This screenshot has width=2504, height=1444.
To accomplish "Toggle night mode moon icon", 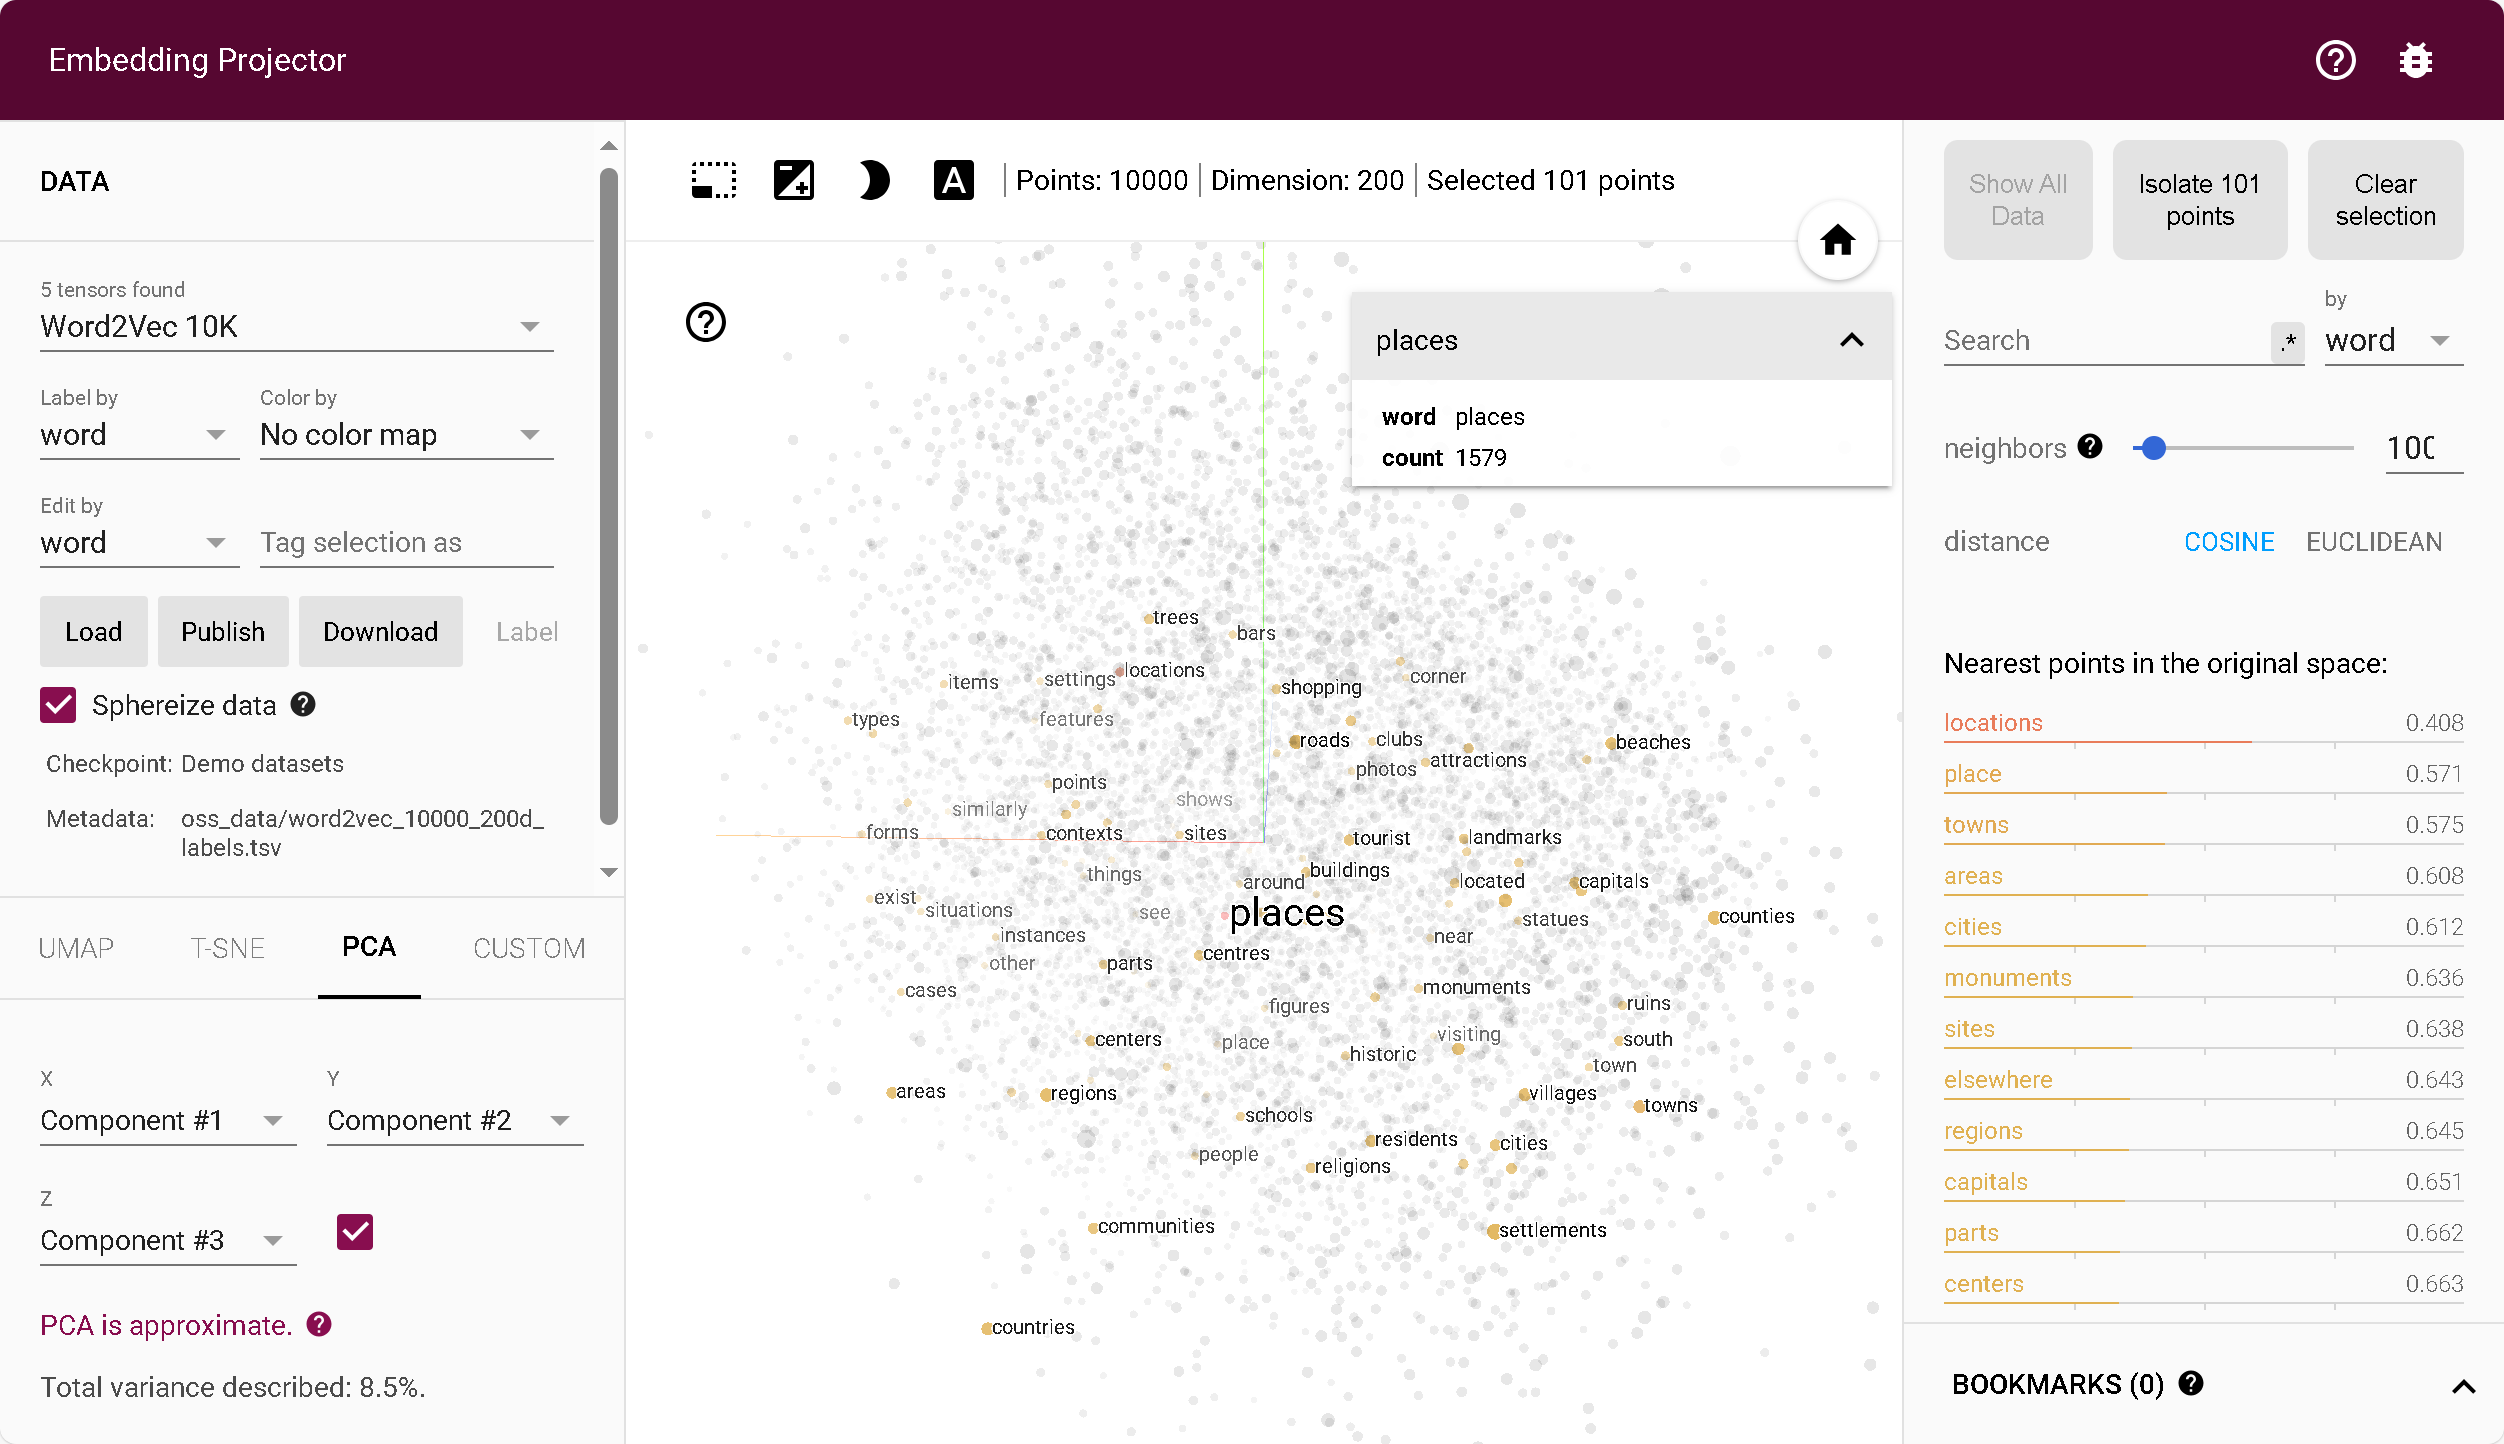I will [x=873, y=181].
